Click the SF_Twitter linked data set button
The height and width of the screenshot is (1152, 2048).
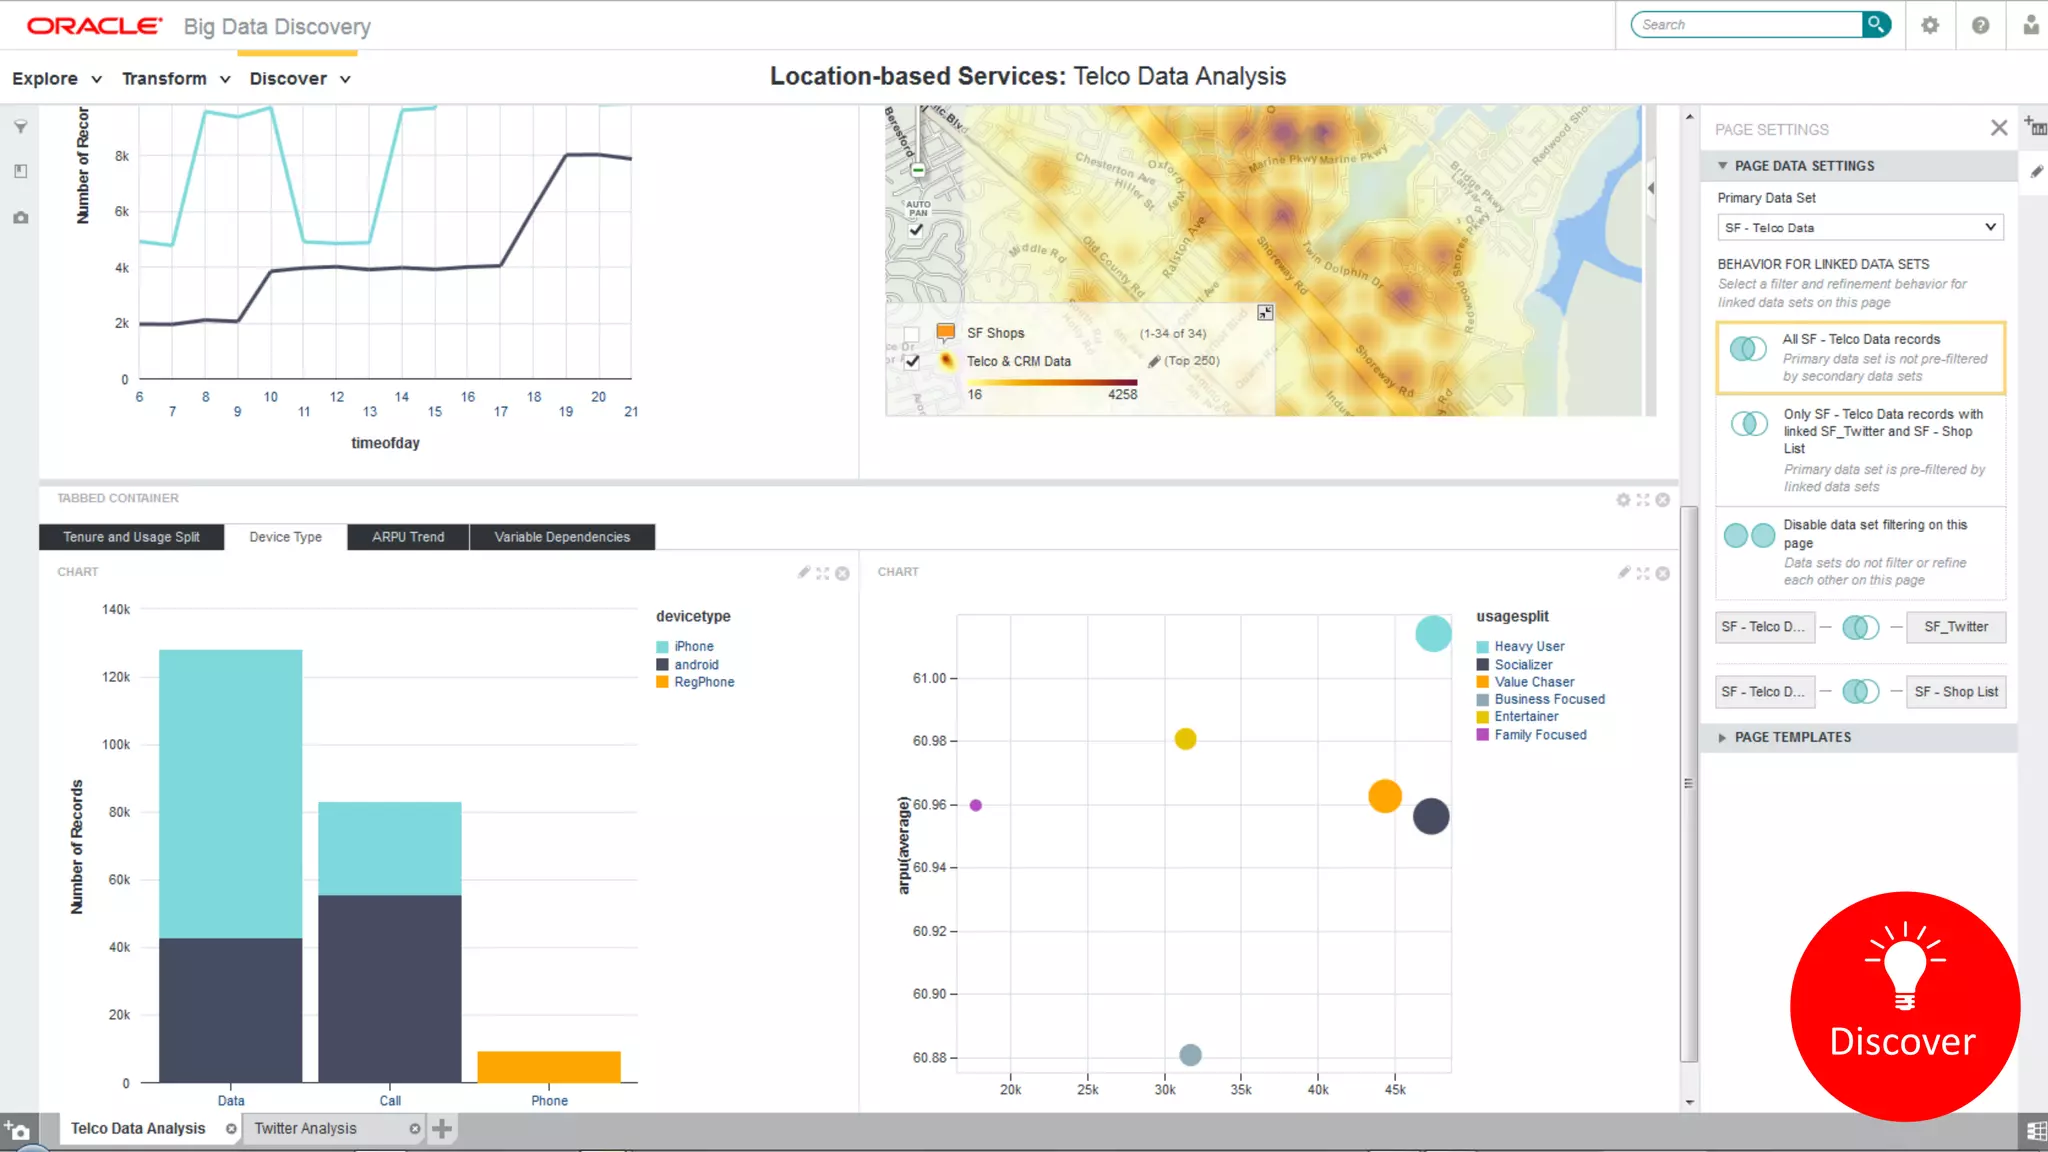(x=1955, y=627)
